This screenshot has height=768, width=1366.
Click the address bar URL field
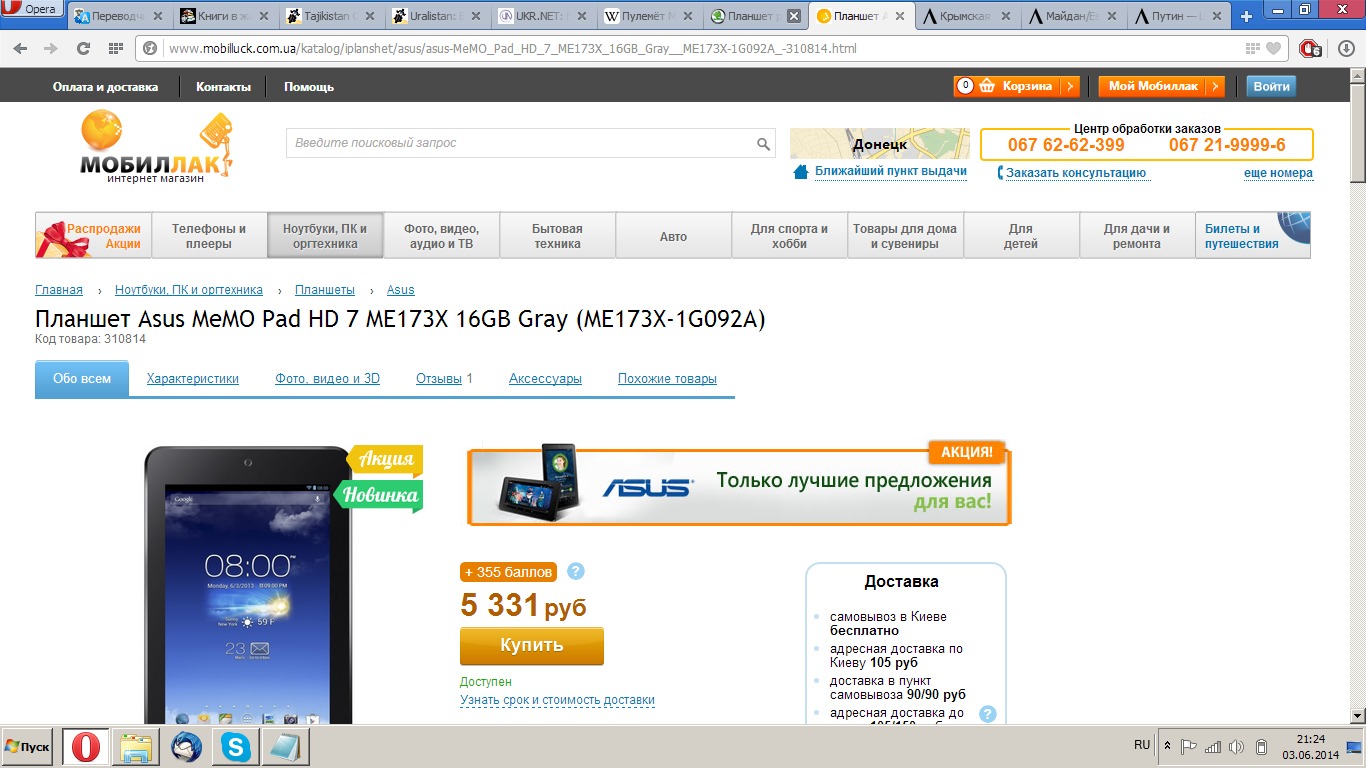pos(700,48)
